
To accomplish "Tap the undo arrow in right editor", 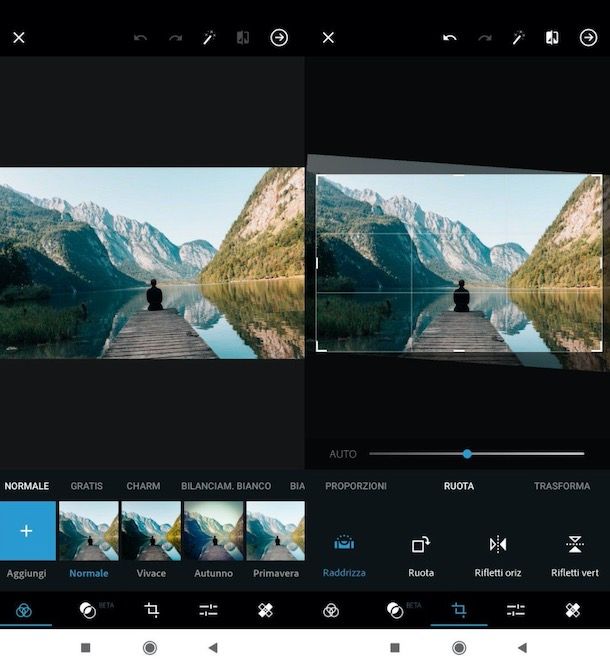I will [x=450, y=38].
